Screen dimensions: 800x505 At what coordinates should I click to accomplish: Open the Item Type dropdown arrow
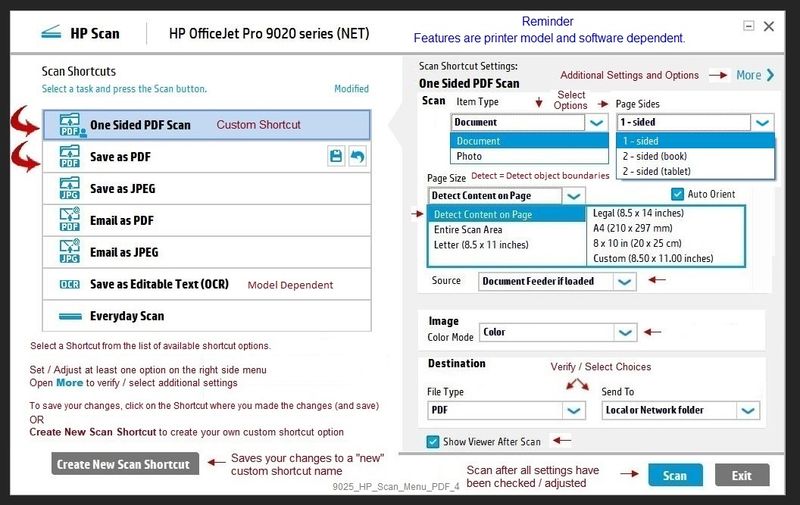click(596, 122)
